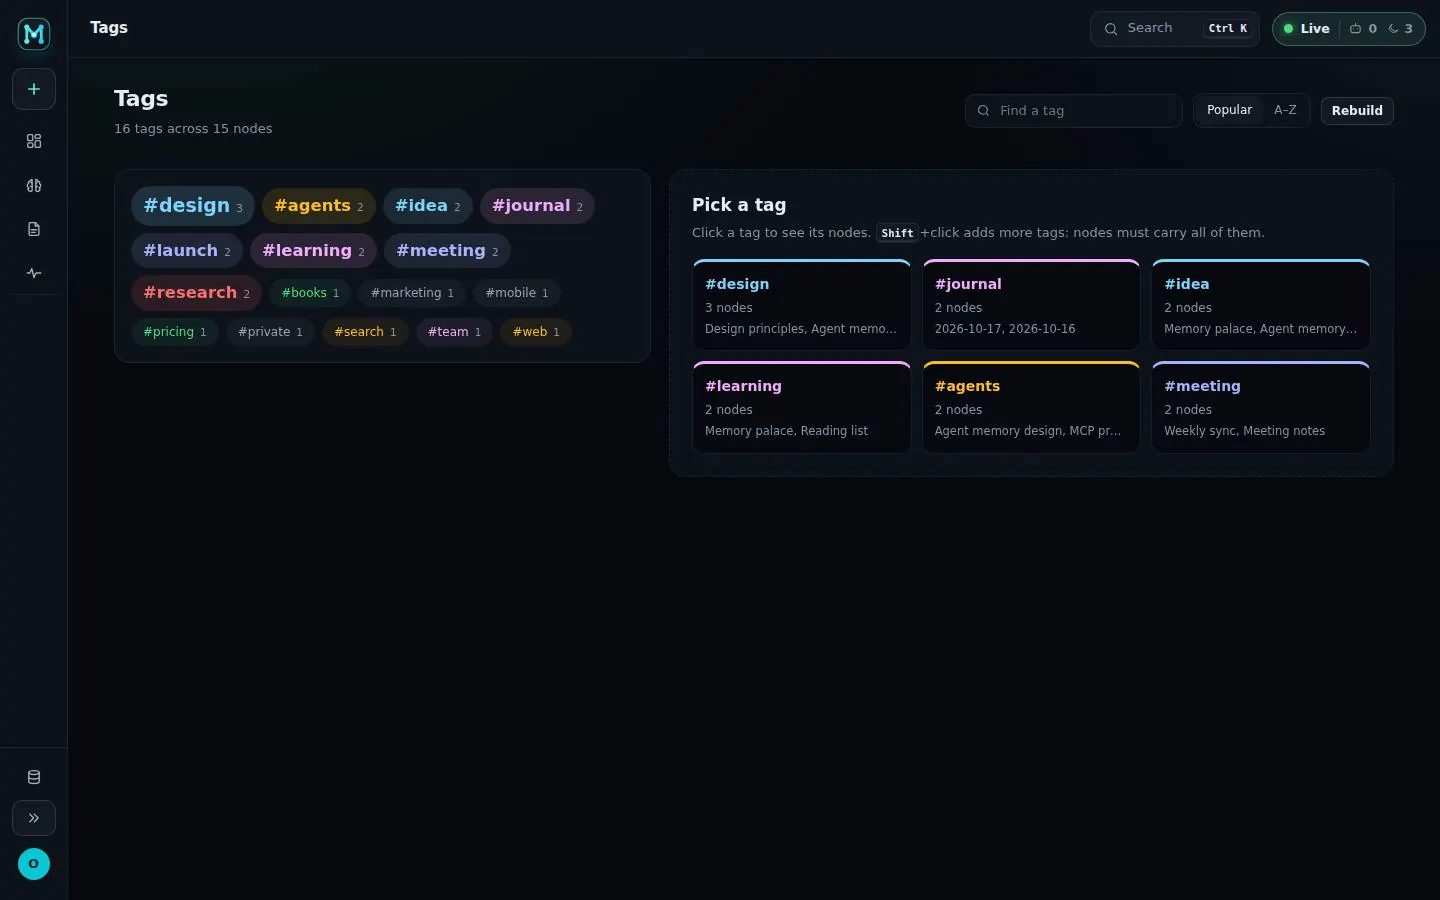This screenshot has width=1440, height=900.
Task: Pick the #team tag chip
Action: click(x=454, y=332)
